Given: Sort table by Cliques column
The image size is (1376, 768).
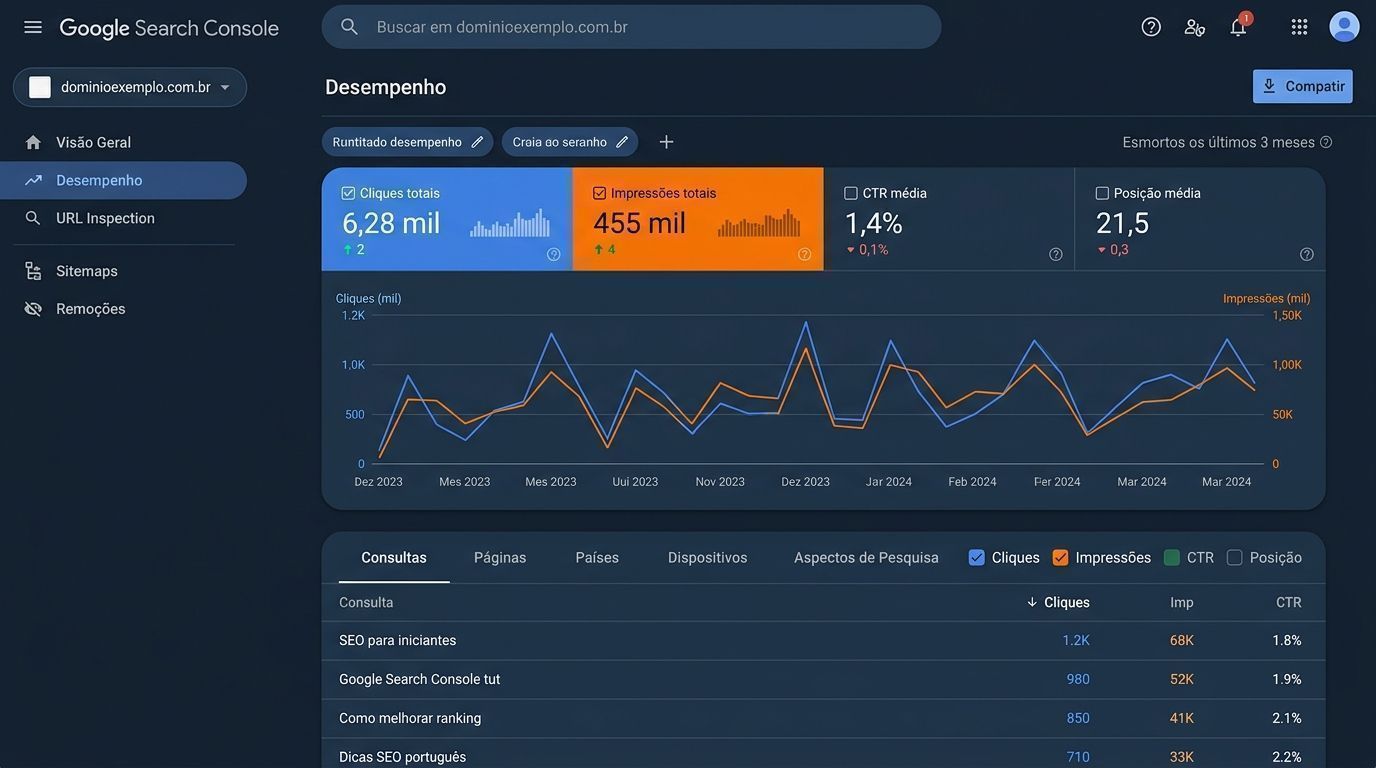Looking at the screenshot, I should pos(1058,602).
